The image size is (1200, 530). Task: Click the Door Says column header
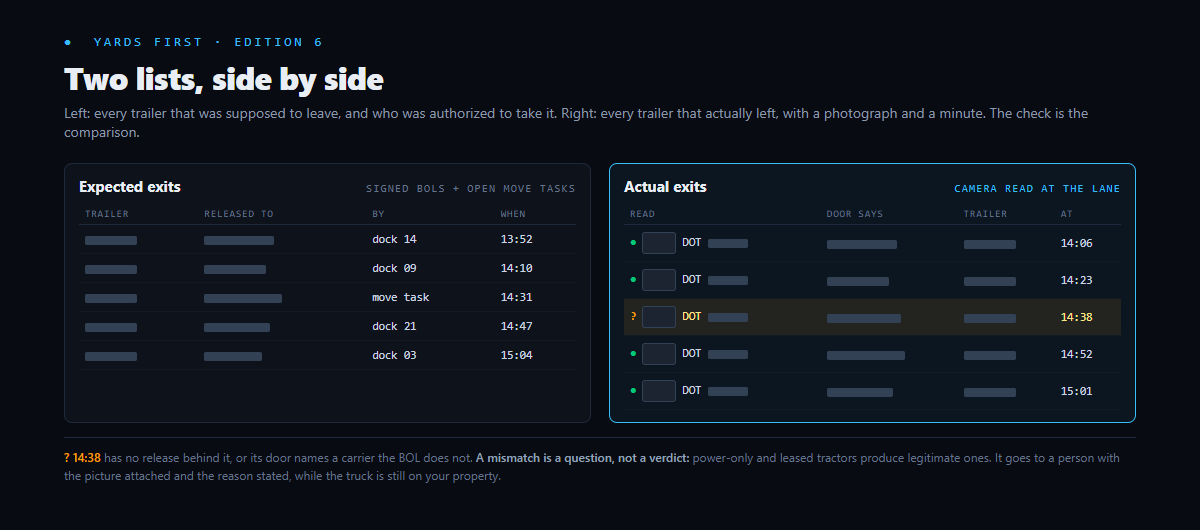pos(855,214)
